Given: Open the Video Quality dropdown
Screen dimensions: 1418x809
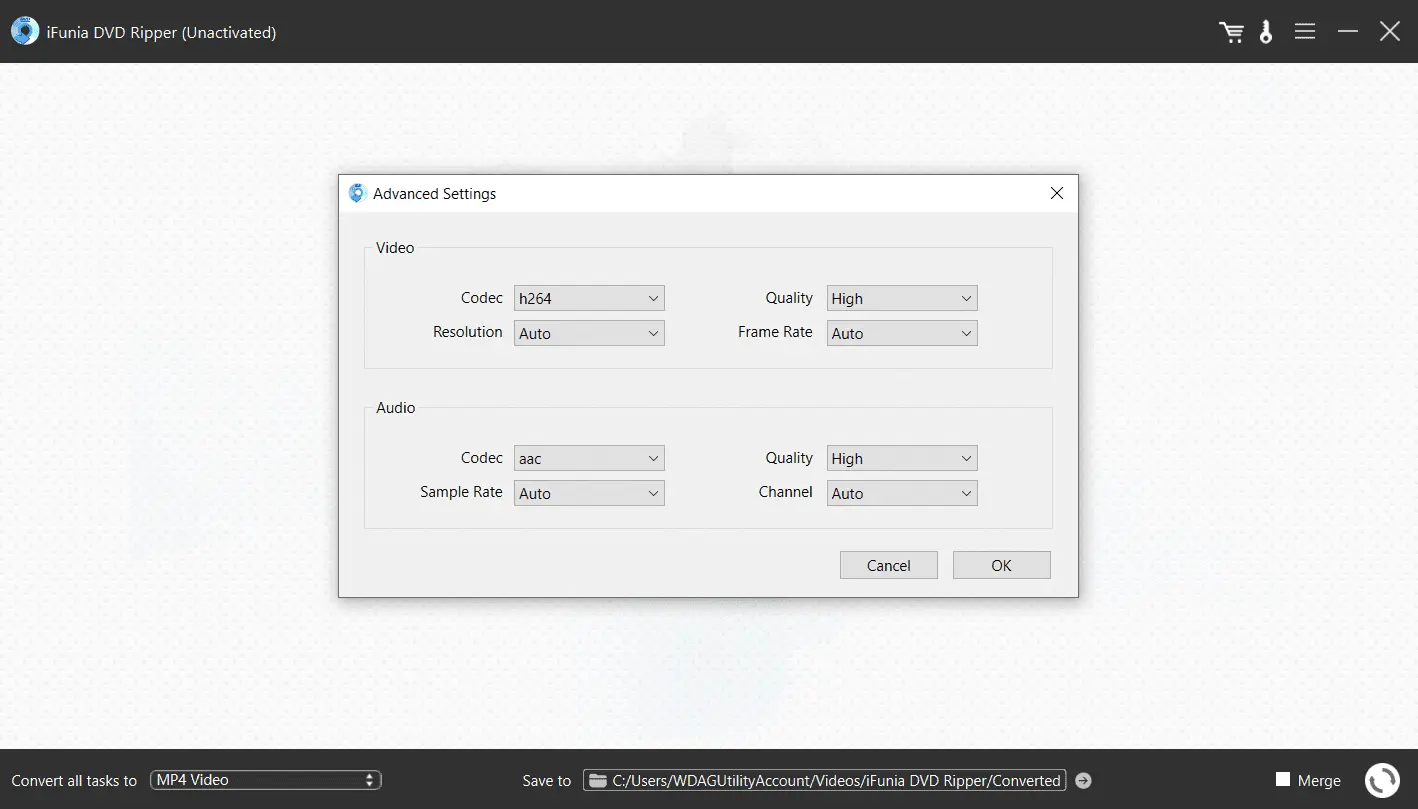Looking at the screenshot, I should point(901,298).
